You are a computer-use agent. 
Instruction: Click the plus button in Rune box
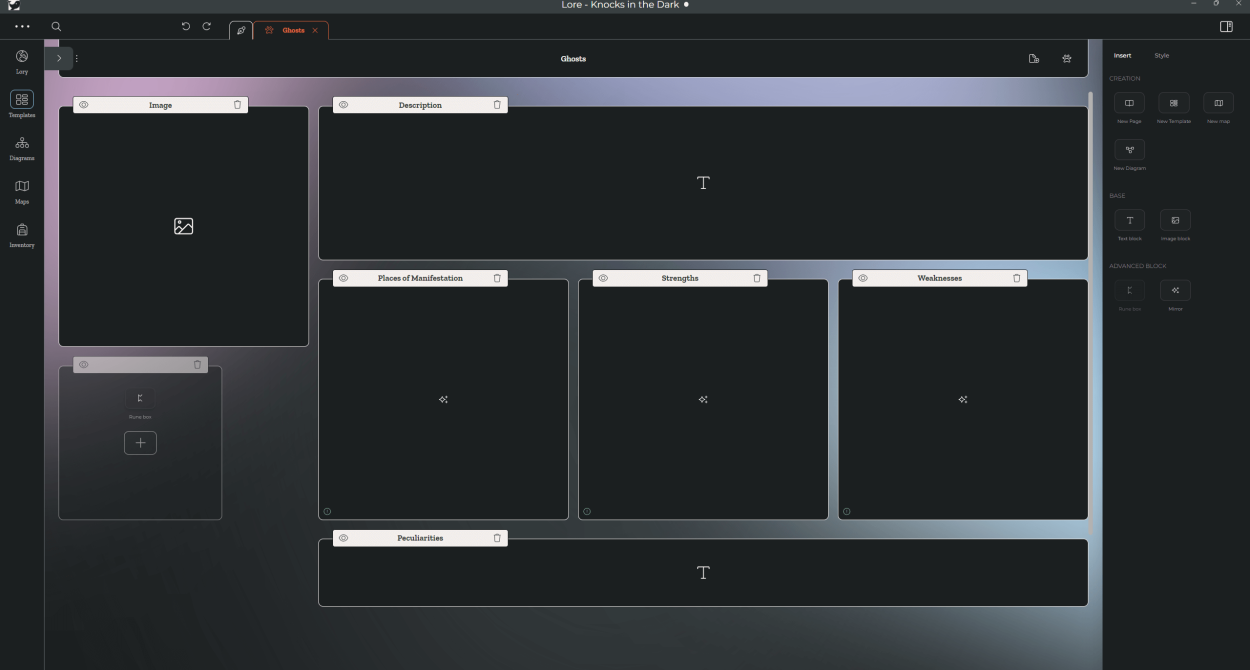coord(140,443)
